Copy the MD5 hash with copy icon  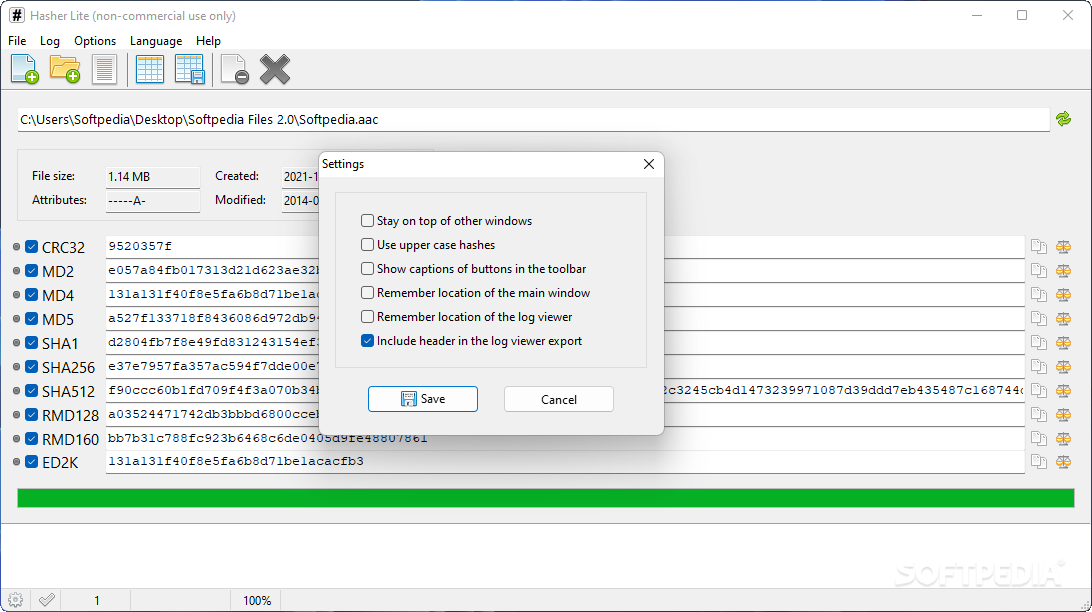[x=1039, y=319]
